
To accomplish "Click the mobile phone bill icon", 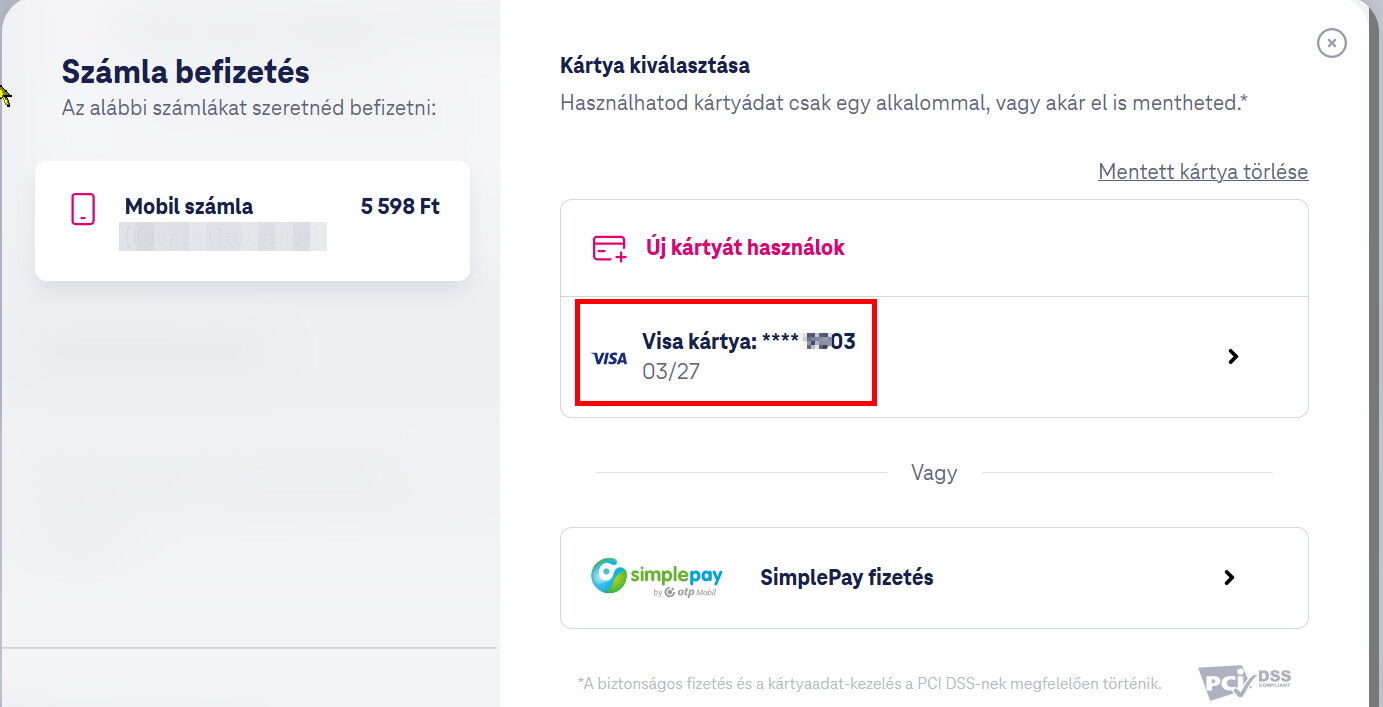I will (x=83, y=208).
